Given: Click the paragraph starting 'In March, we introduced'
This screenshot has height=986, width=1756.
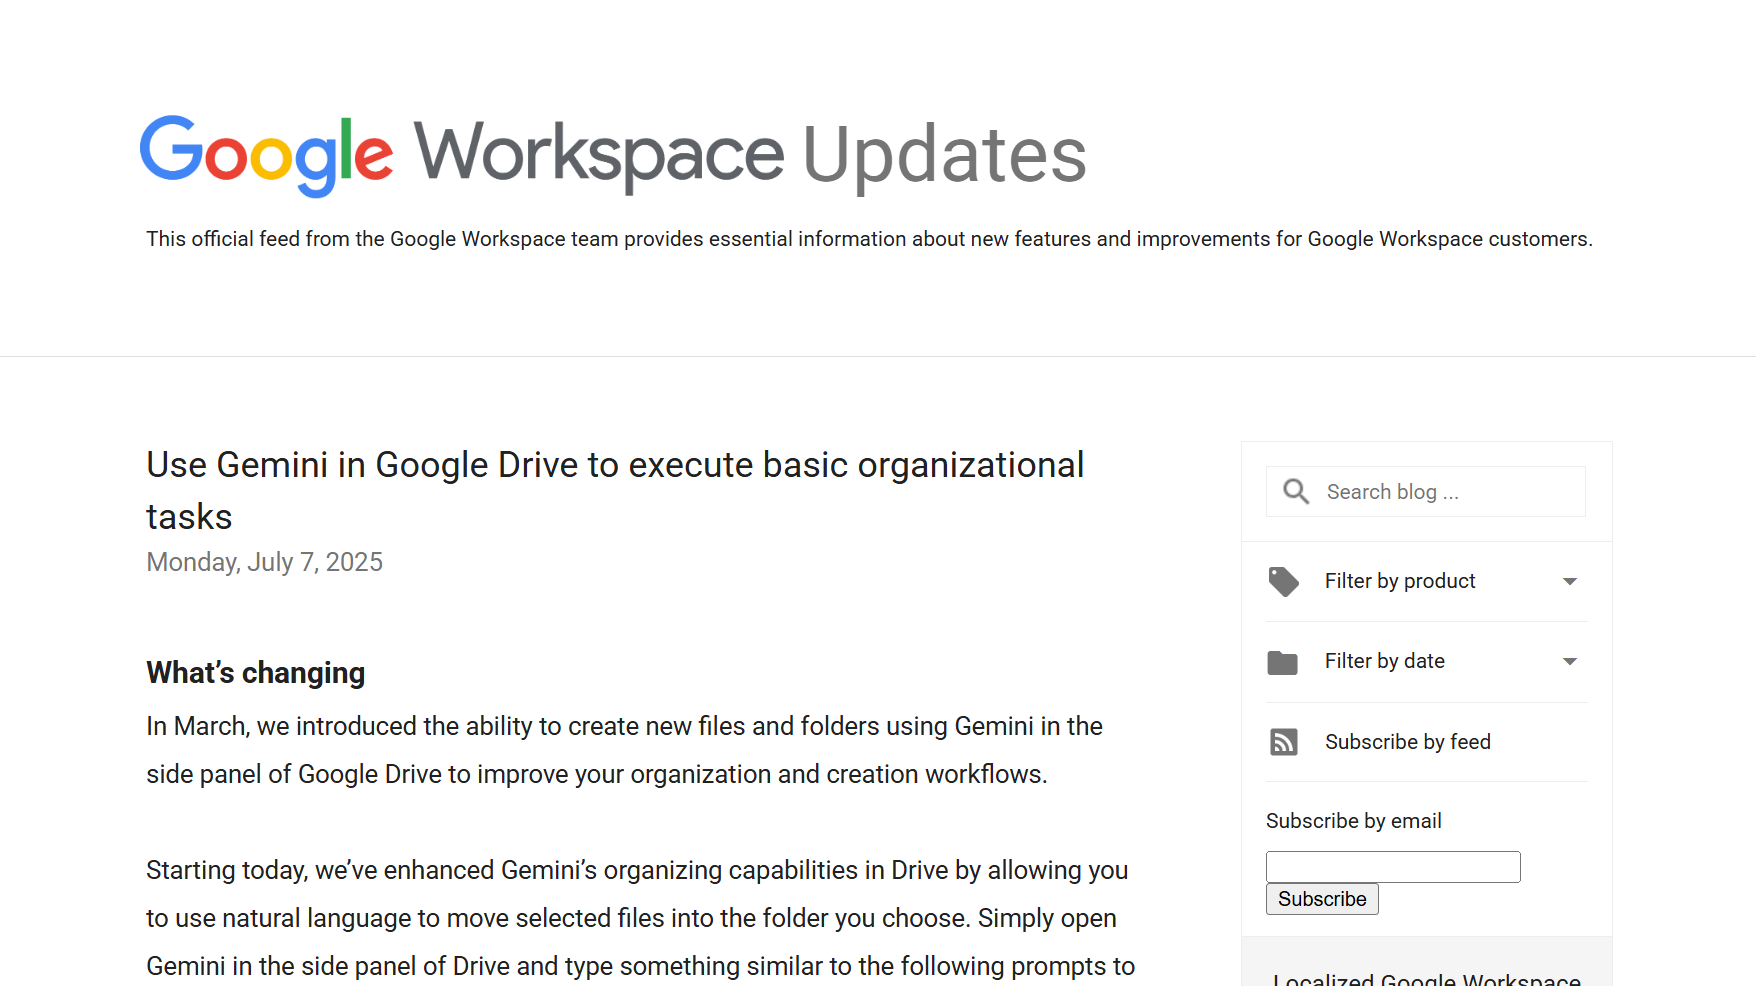Looking at the screenshot, I should click(624, 750).
